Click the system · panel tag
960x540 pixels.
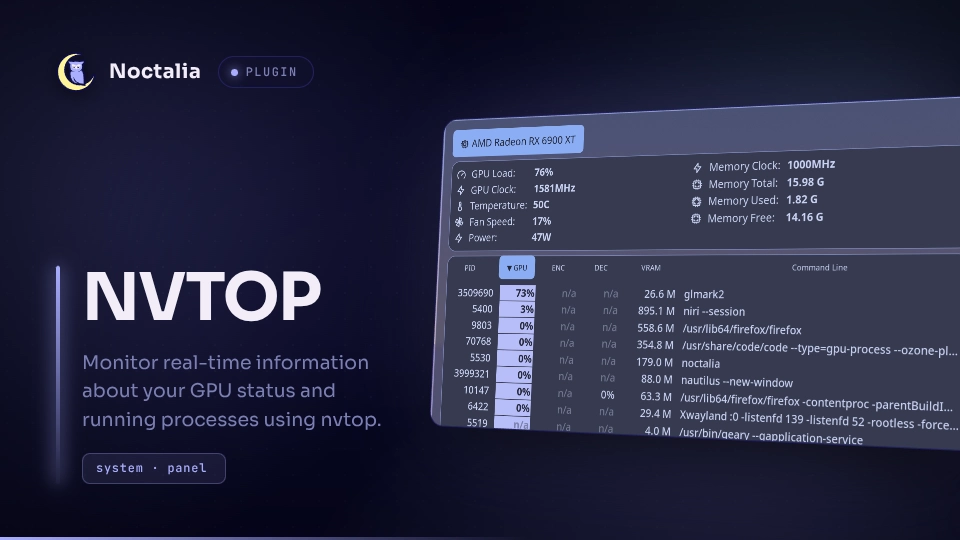[154, 468]
